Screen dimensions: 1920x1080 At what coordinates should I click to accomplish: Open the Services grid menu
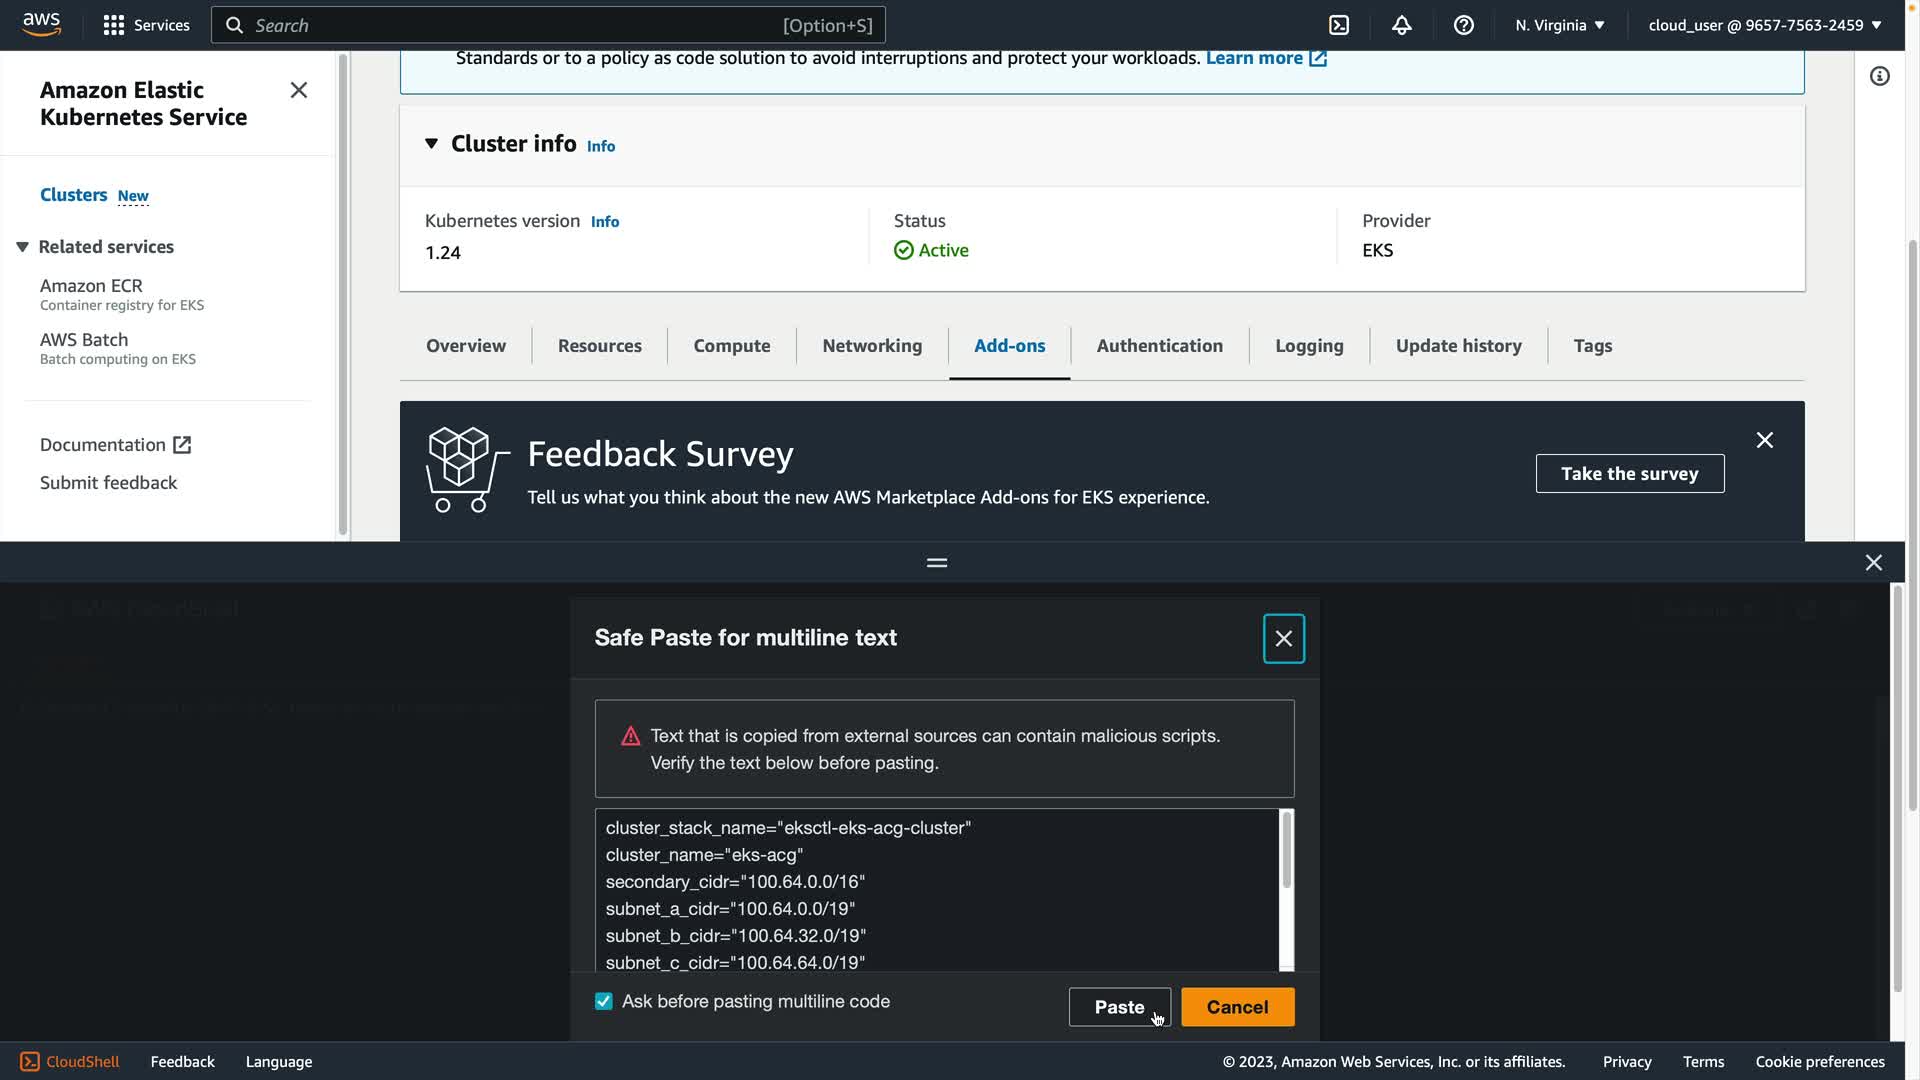[x=146, y=25]
